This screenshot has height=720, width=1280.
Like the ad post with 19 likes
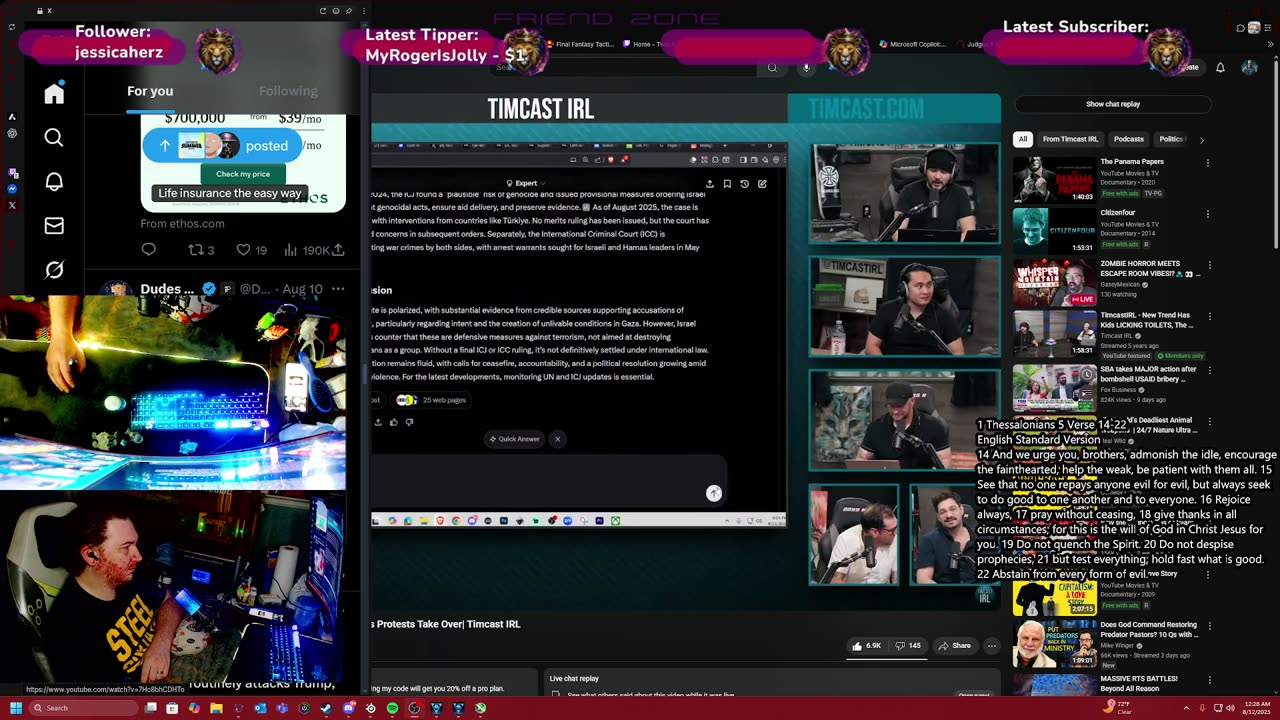point(251,250)
